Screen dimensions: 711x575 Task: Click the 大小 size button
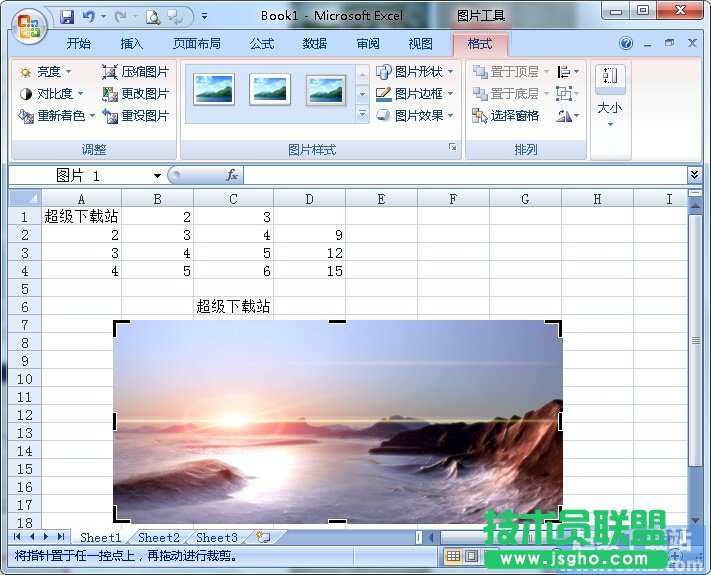609,107
